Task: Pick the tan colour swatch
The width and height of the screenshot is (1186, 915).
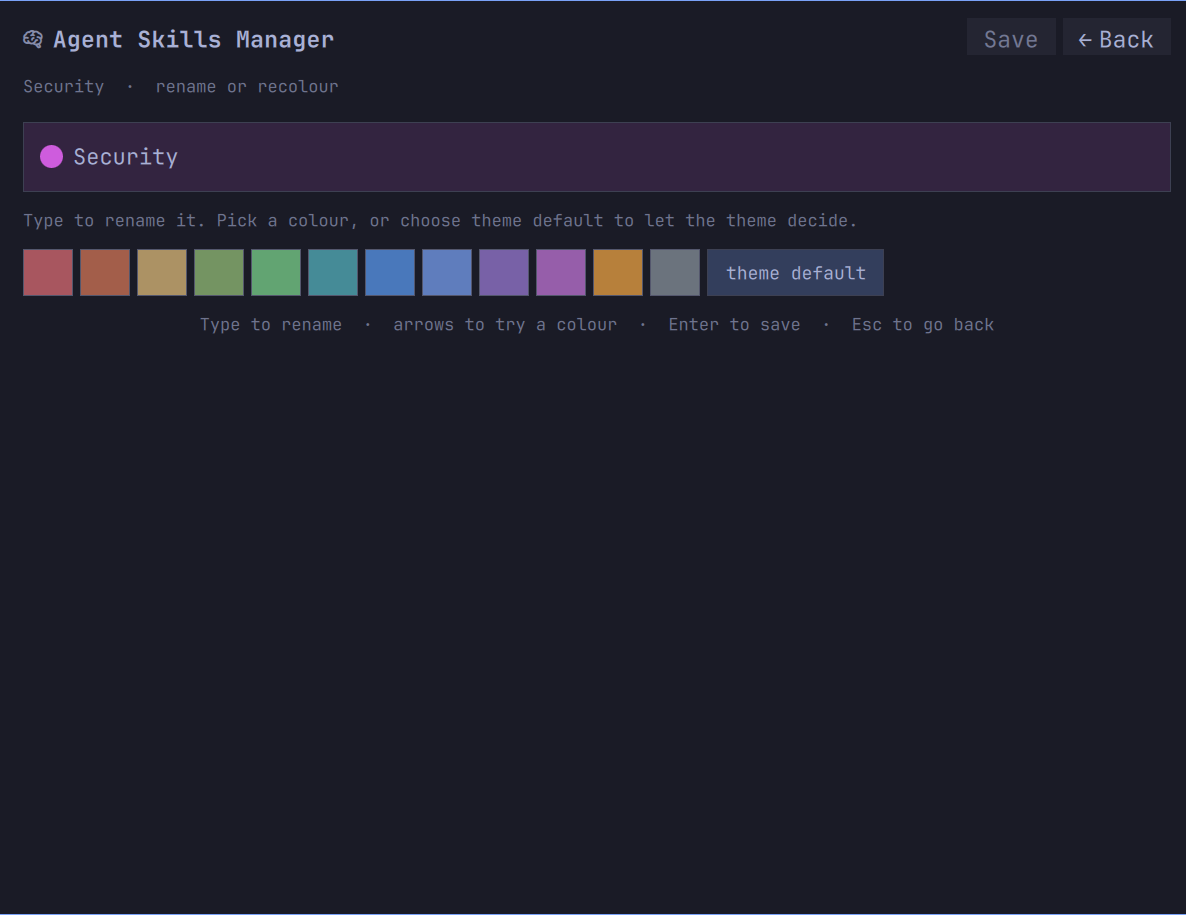Action: 162,272
